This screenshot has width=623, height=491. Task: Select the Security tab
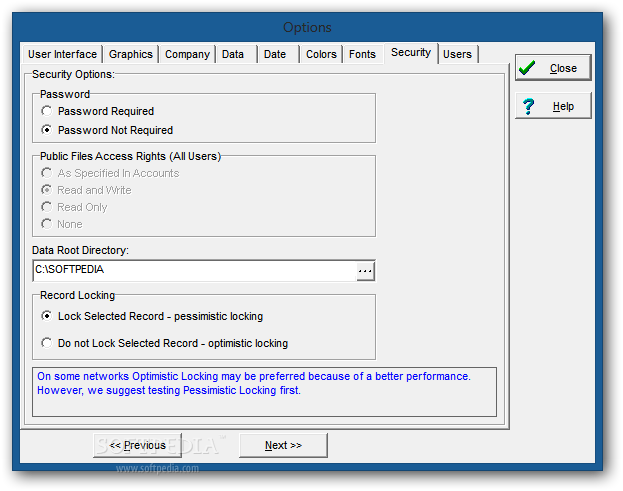(411, 53)
